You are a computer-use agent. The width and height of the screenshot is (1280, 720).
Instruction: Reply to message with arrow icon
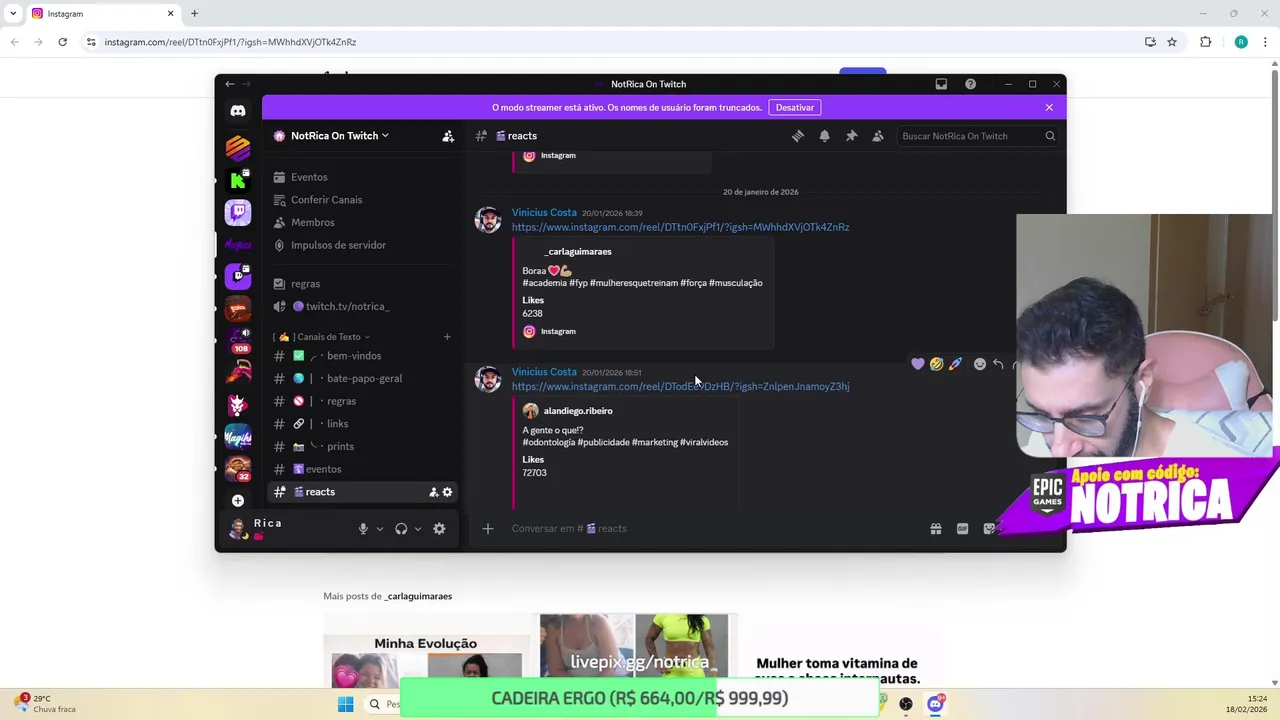coord(998,364)
